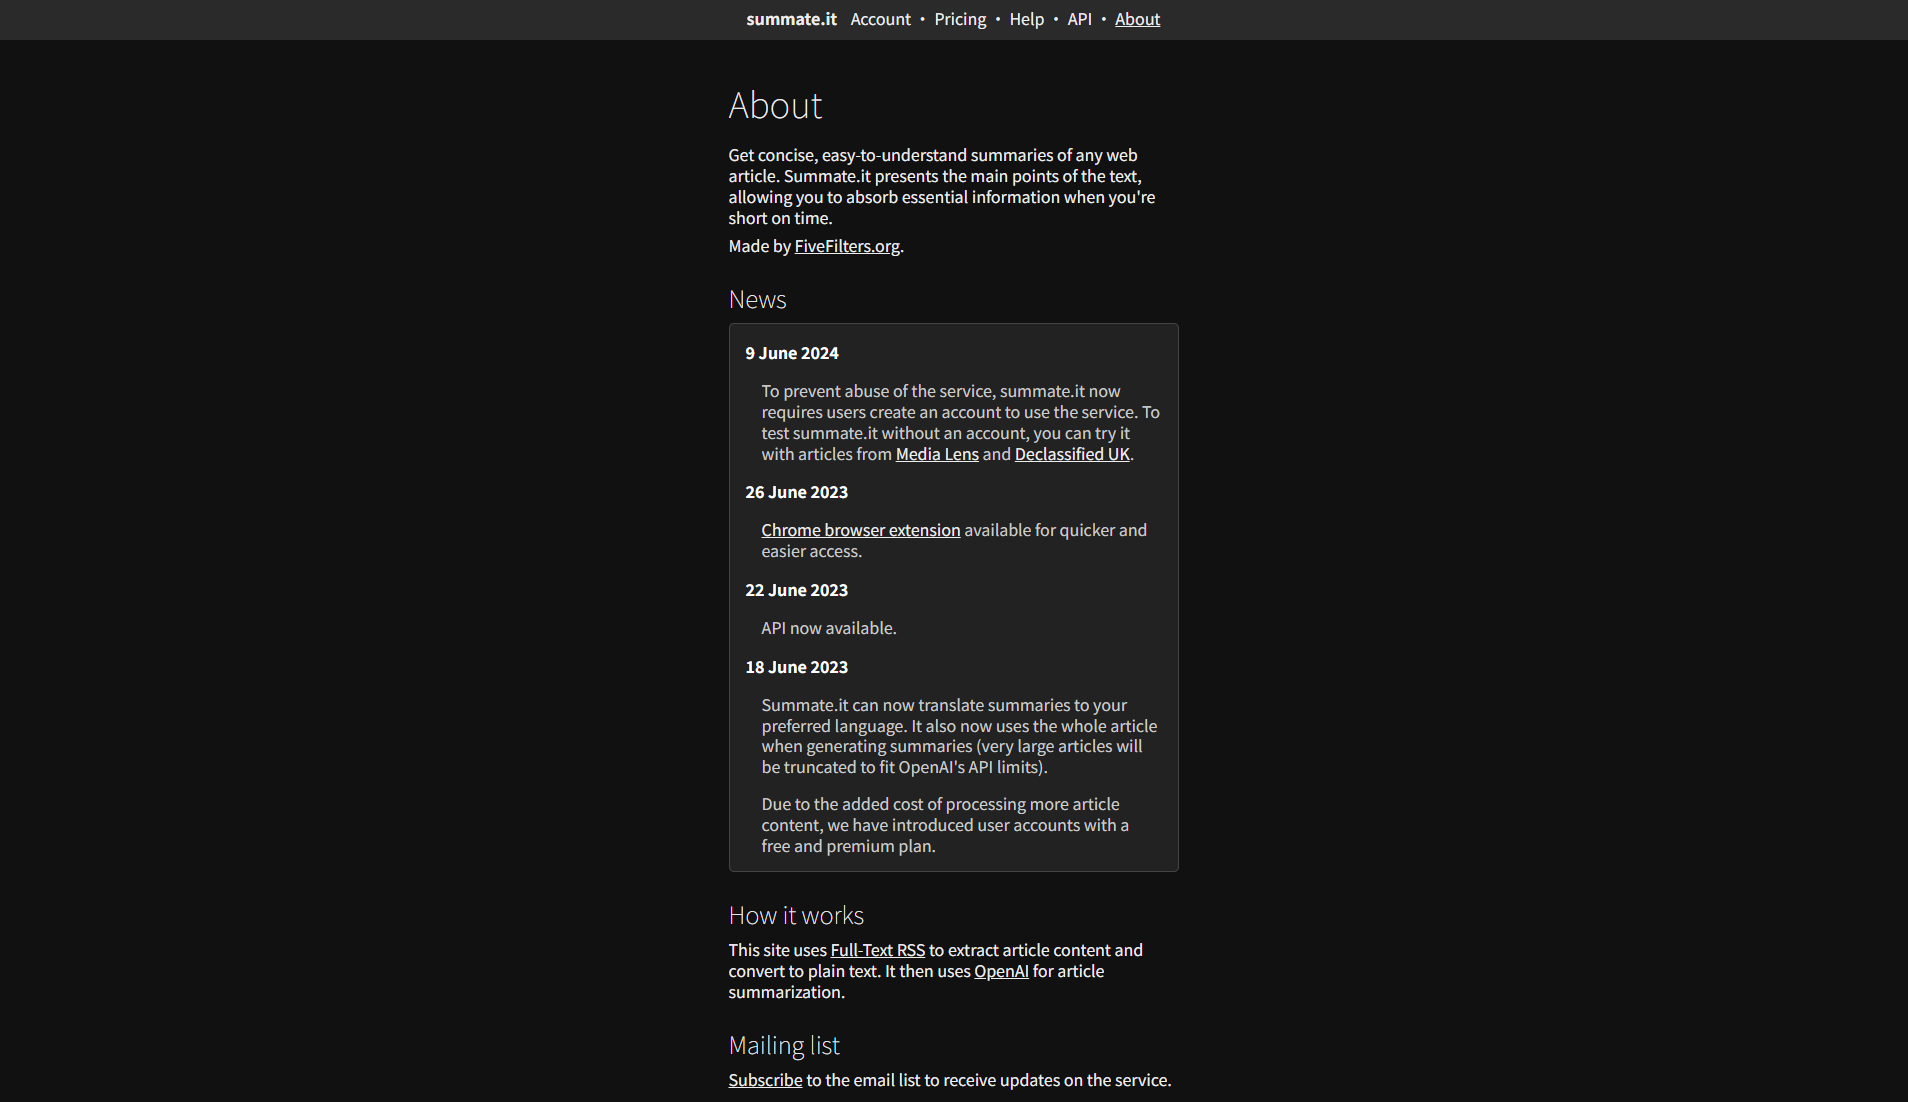Subscribe to the email mailing list

(x=765, y=1080)
